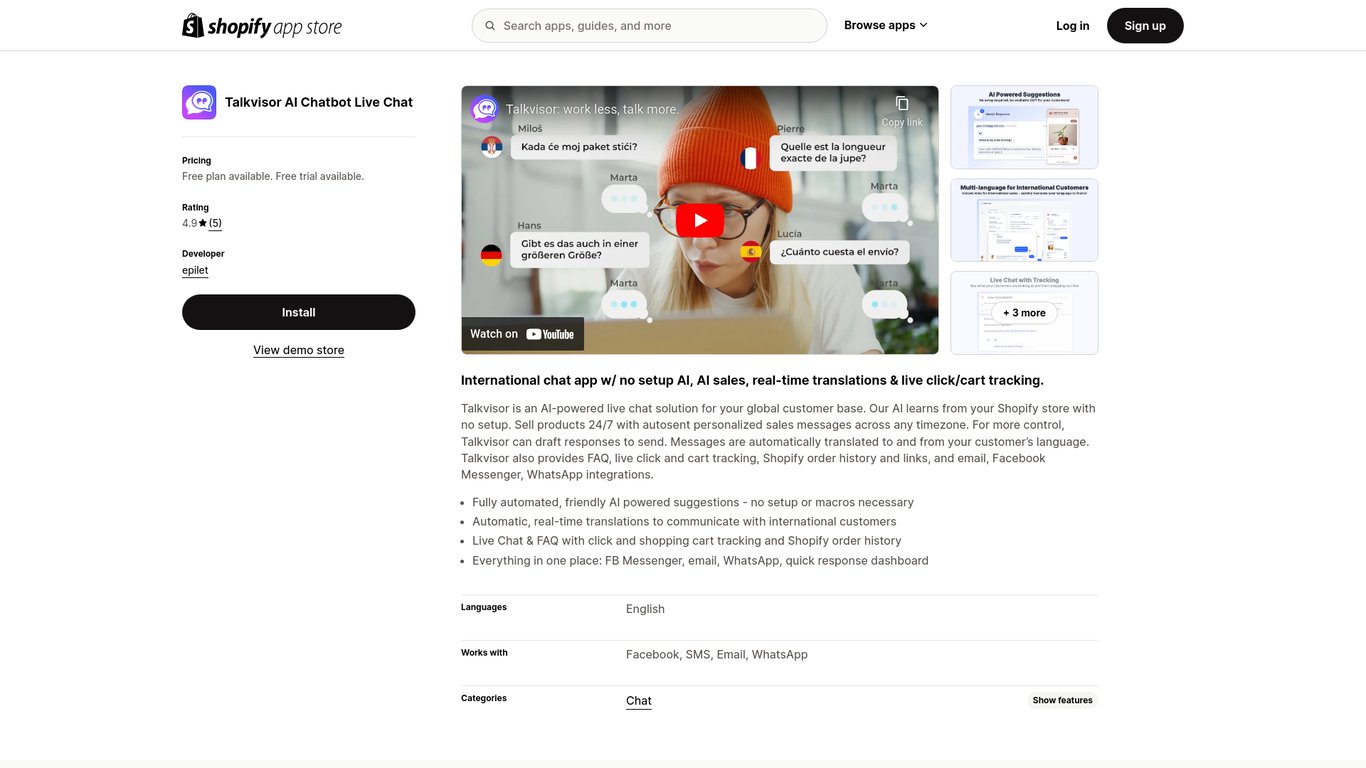The height and width of the screenshot is (768, 1366).
Task: Play the YouTube video
Action: click(x=700, y=220)
